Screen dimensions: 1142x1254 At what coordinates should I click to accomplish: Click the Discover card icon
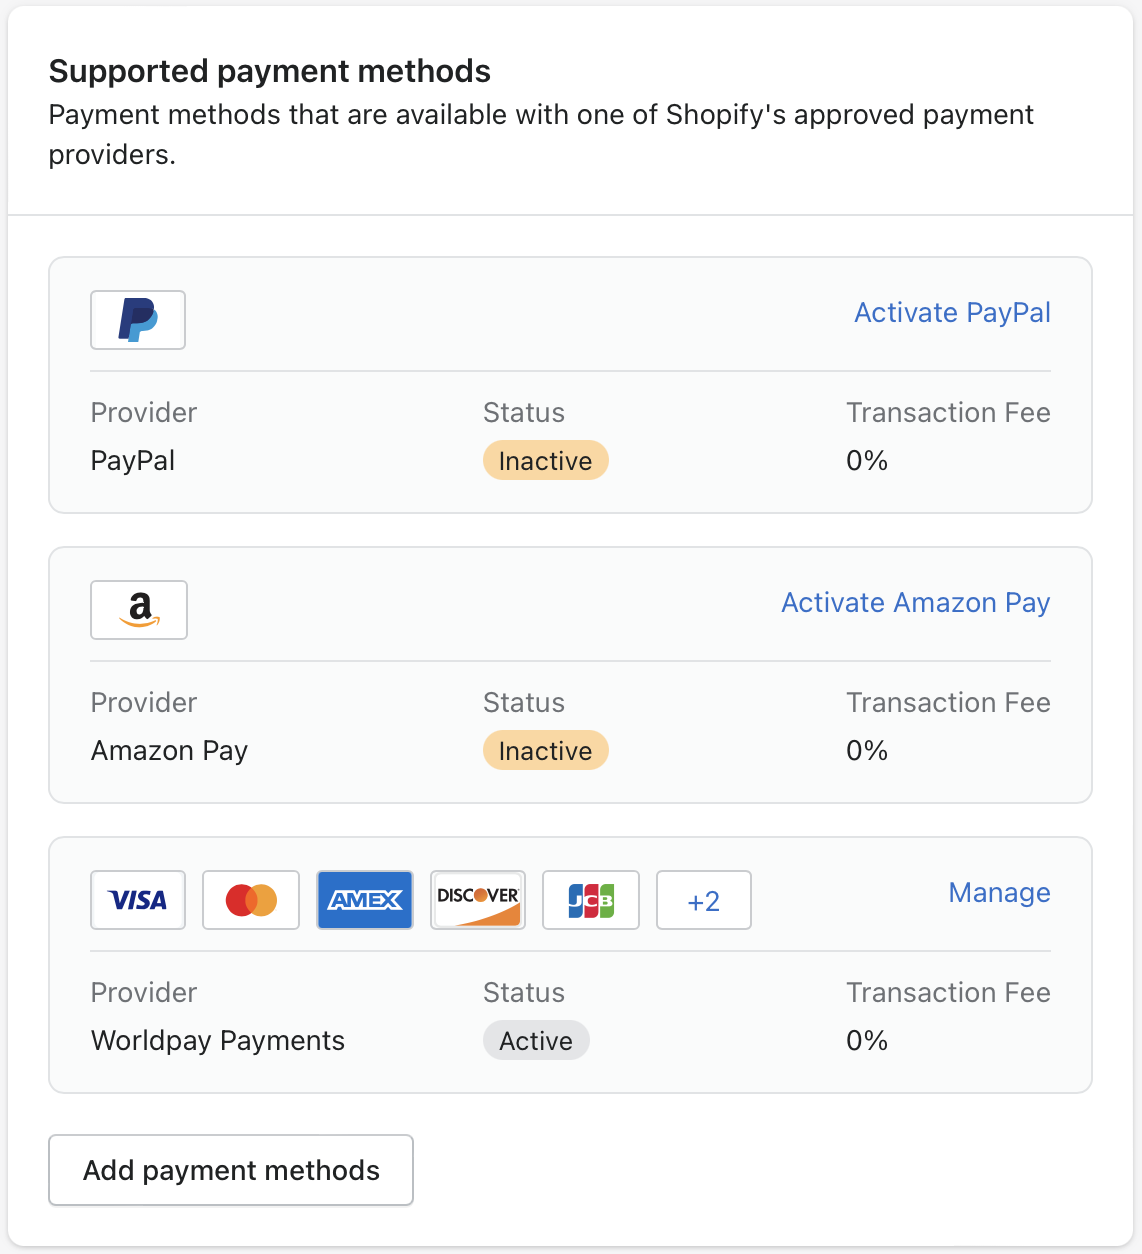tap(478, 900)
